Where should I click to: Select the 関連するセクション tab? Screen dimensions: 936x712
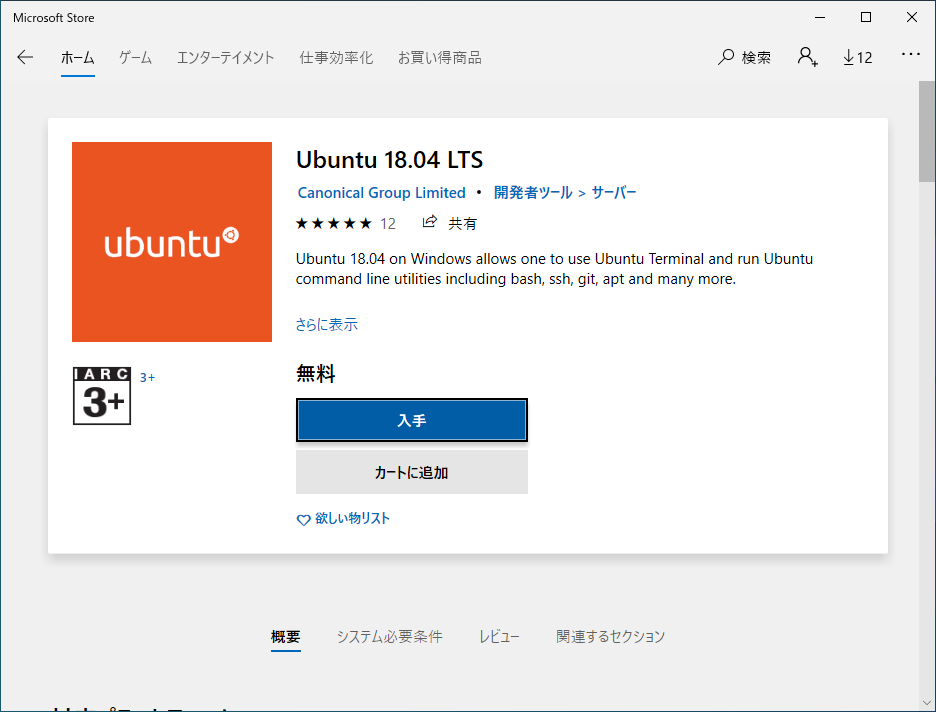tap(610, 637)
